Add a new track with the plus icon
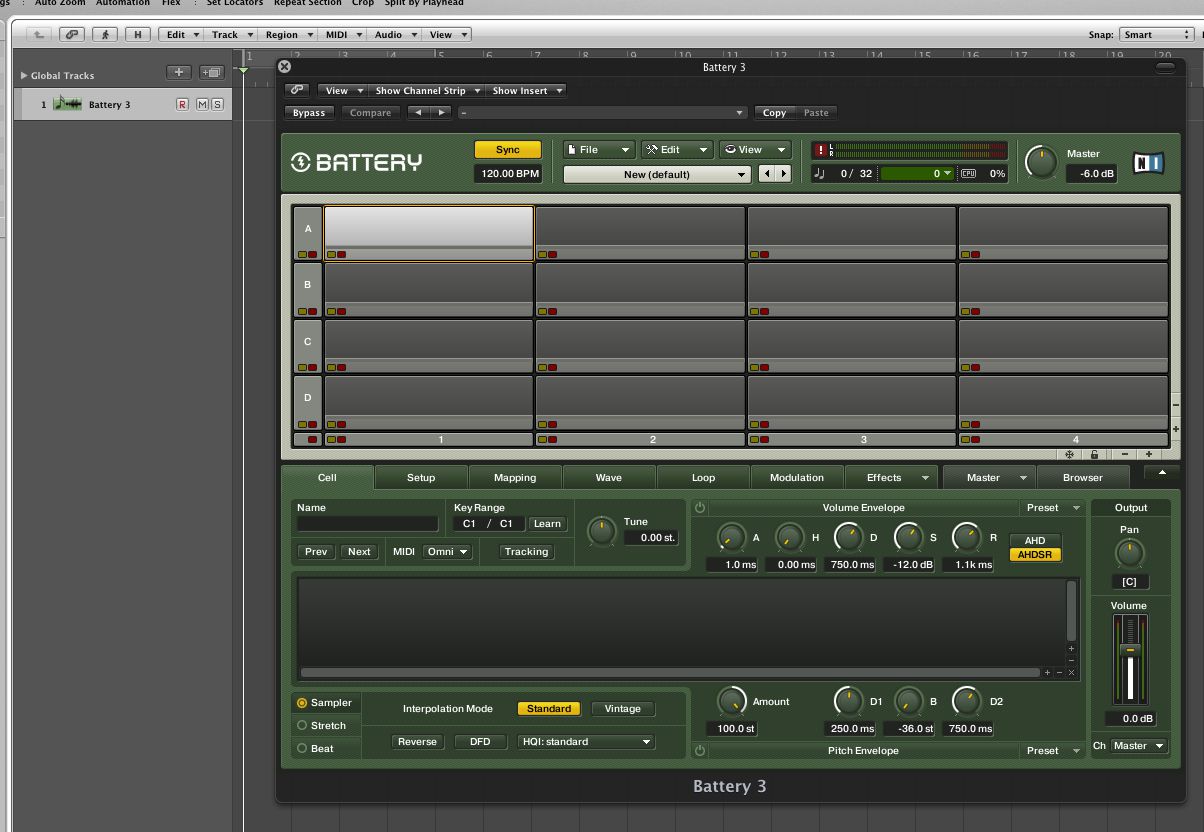This screenshot has height=832, width=1204. (x=179, y=72)
